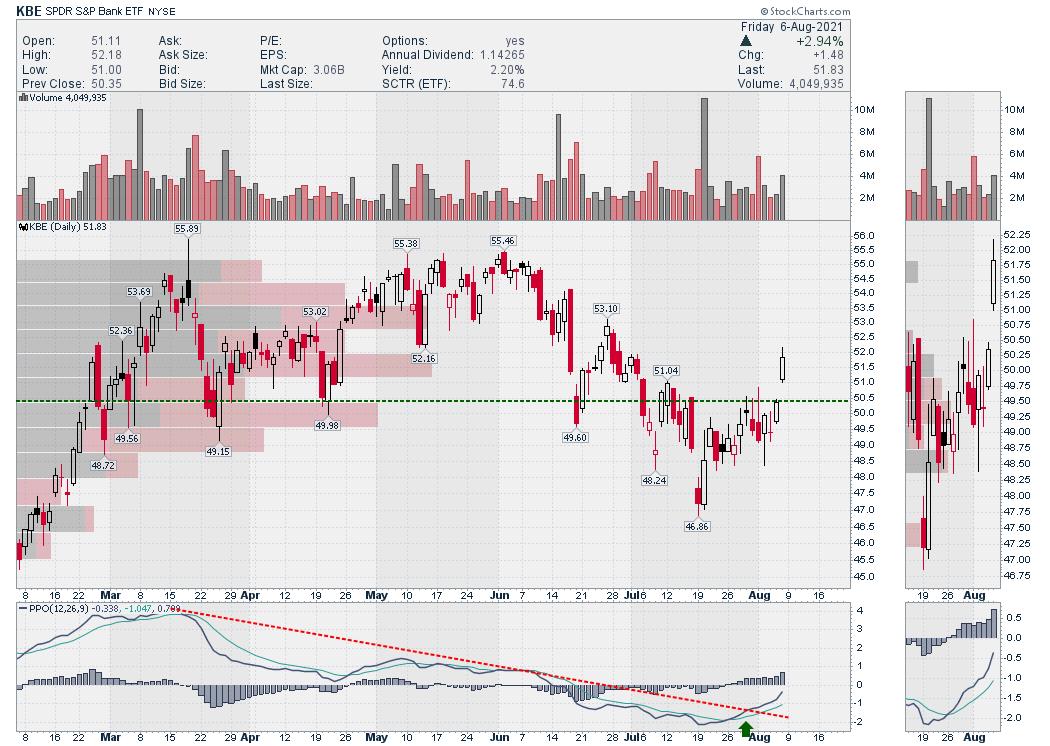Click the 55.46 peak price label
The image size is (1050, 746).
point(502,241)
